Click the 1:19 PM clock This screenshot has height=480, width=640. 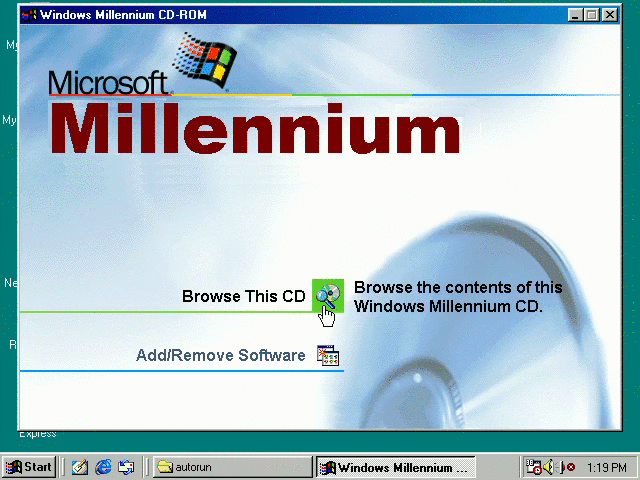[x=607, y=467]
